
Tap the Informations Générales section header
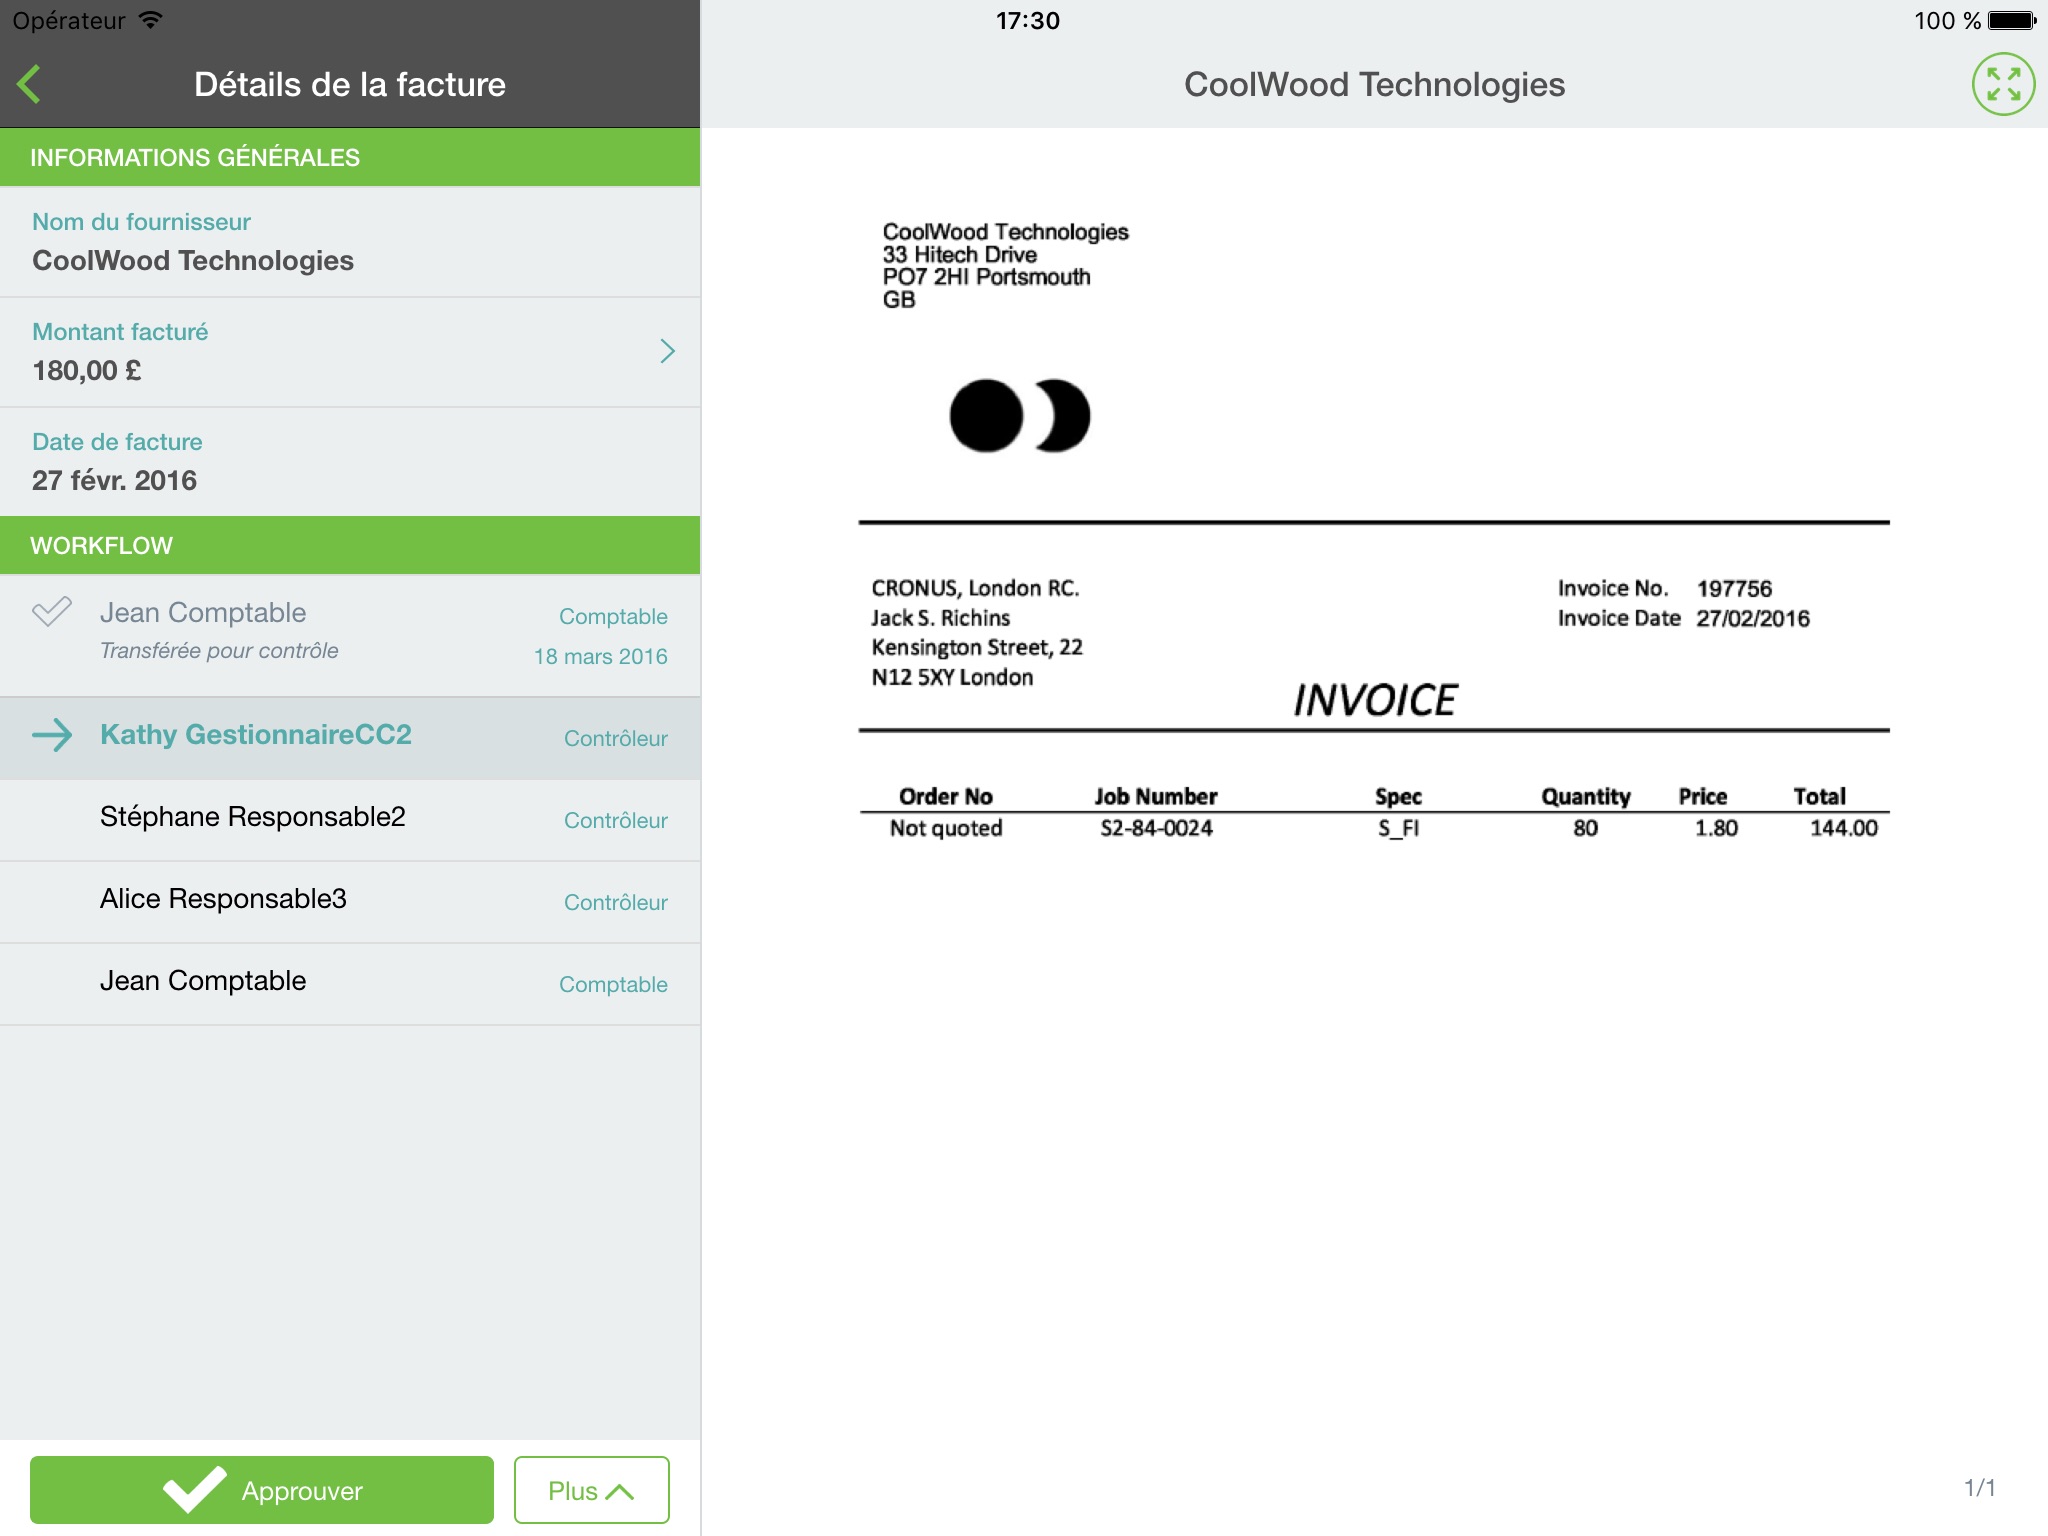click(350, 157)
